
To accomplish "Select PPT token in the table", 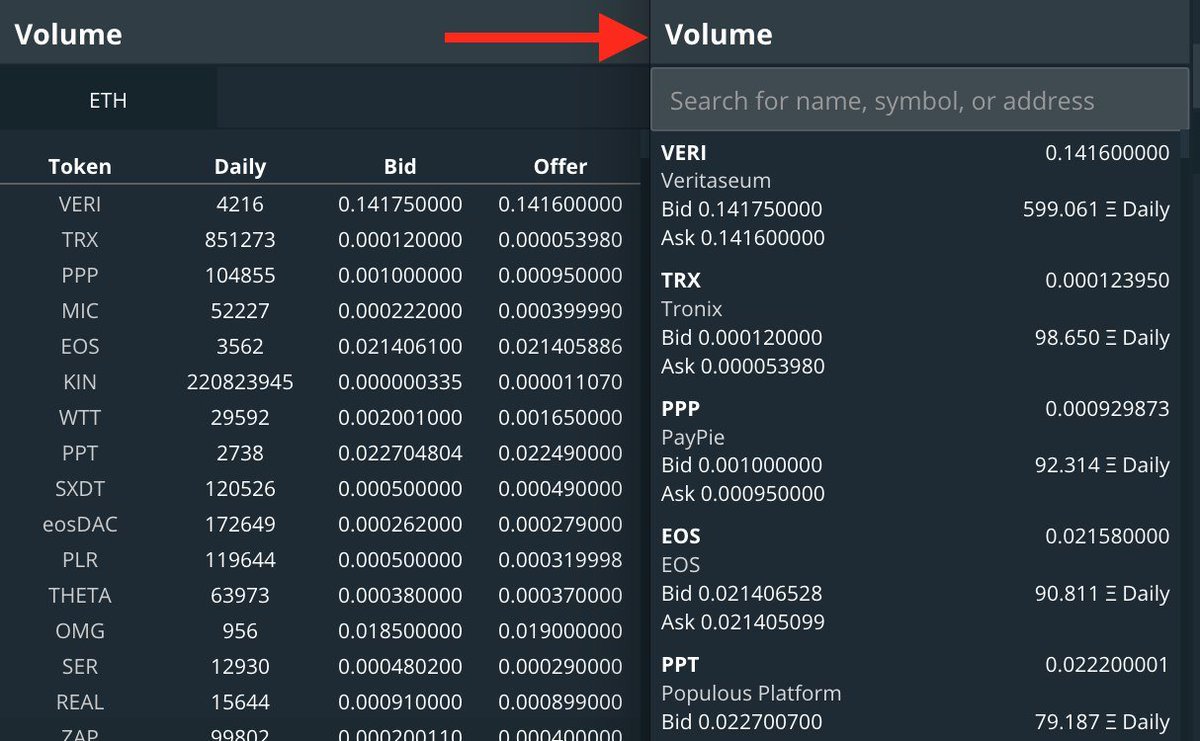I will pyautogui.click(x=80, y=453).
